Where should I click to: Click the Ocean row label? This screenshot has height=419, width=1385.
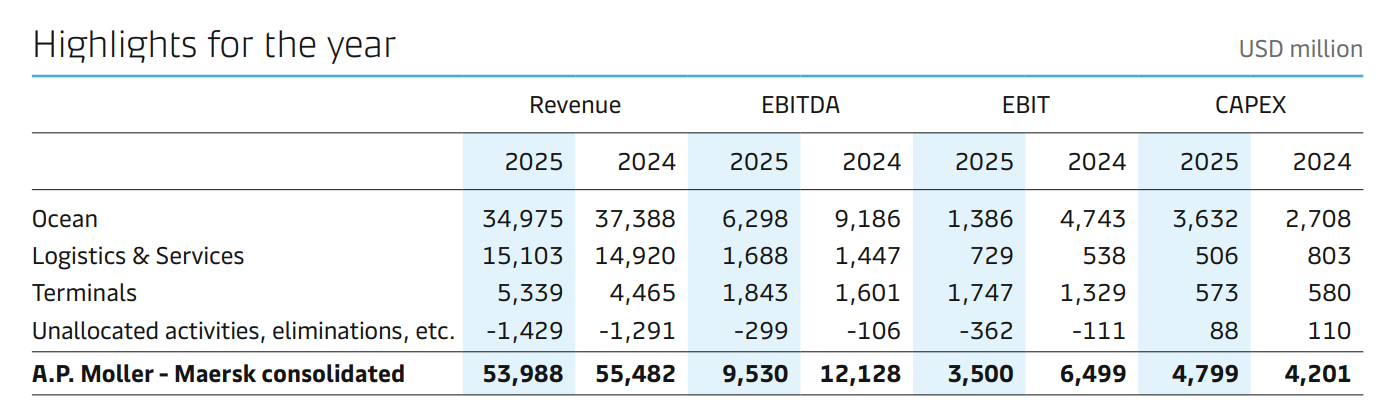(x=65, y=219)
